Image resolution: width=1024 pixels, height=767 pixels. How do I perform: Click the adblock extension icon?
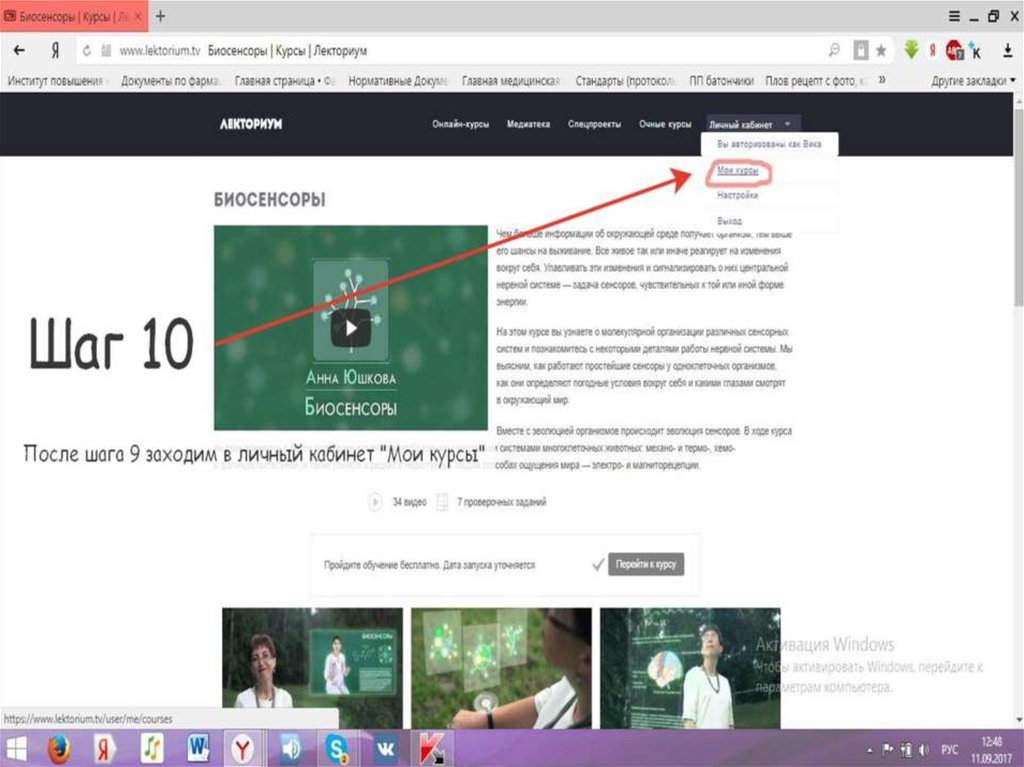tap(954, 50)
